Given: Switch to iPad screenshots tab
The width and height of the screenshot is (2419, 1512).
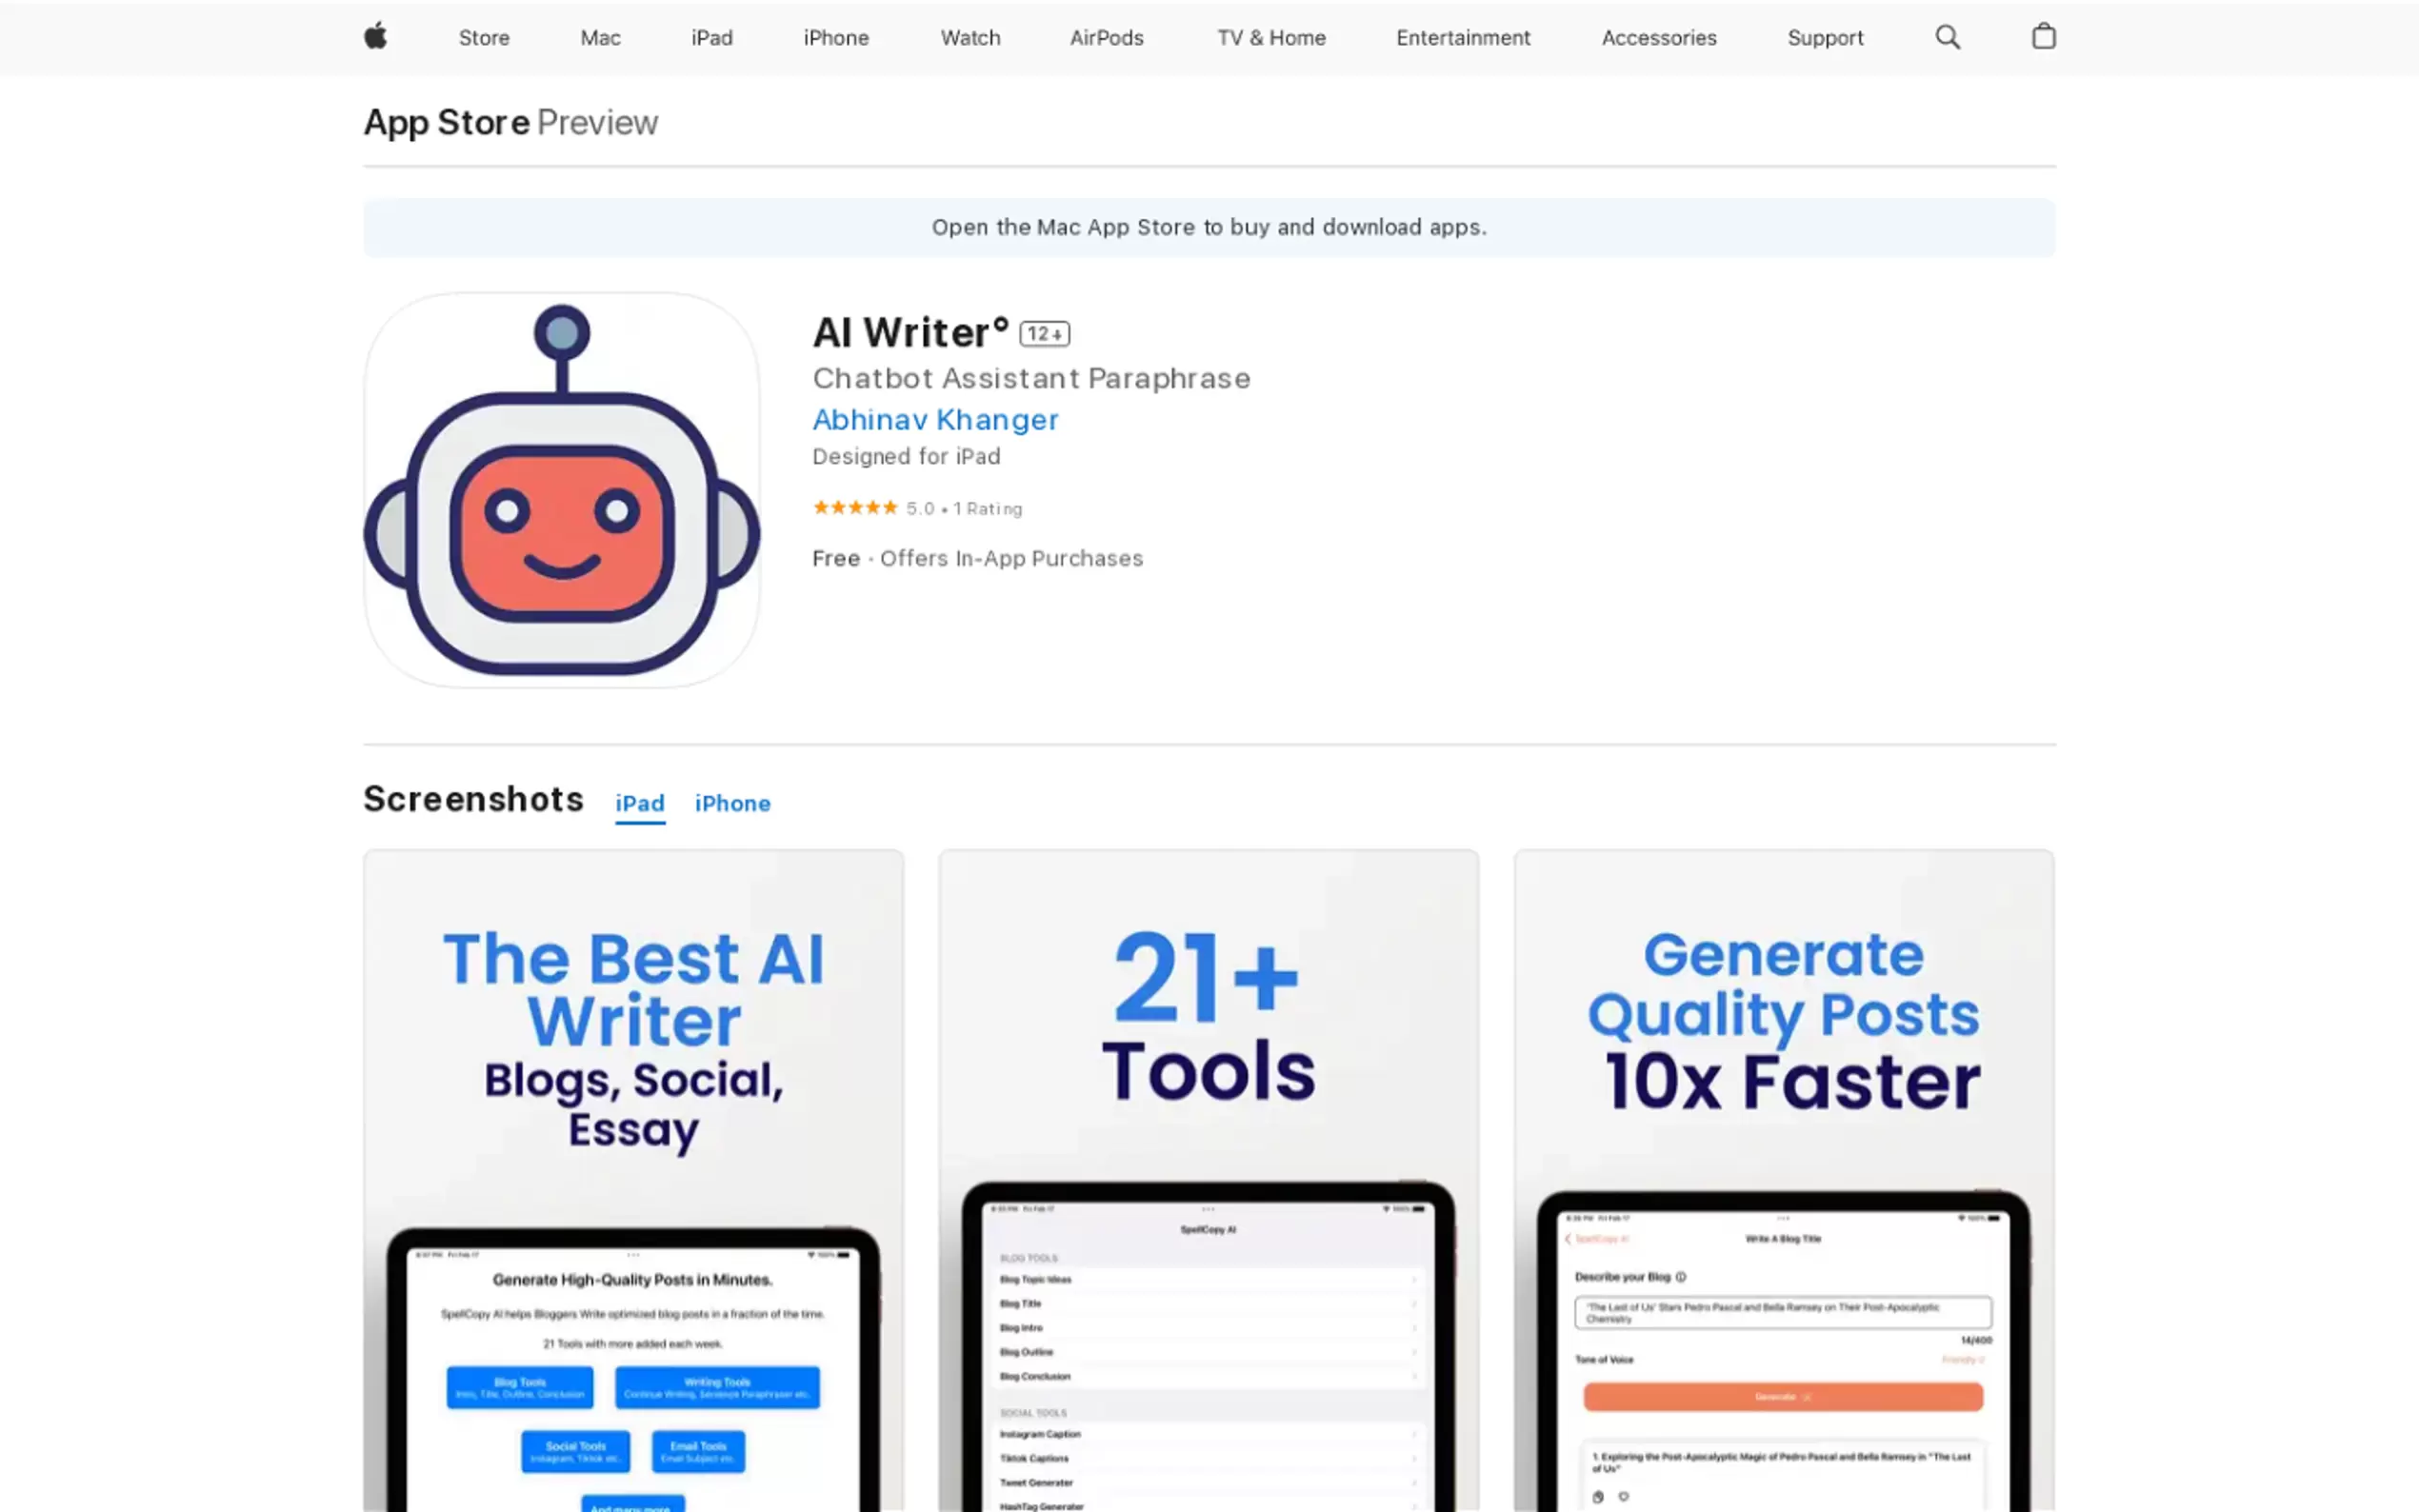Looking at the screenshot, I should click(640, 803).
